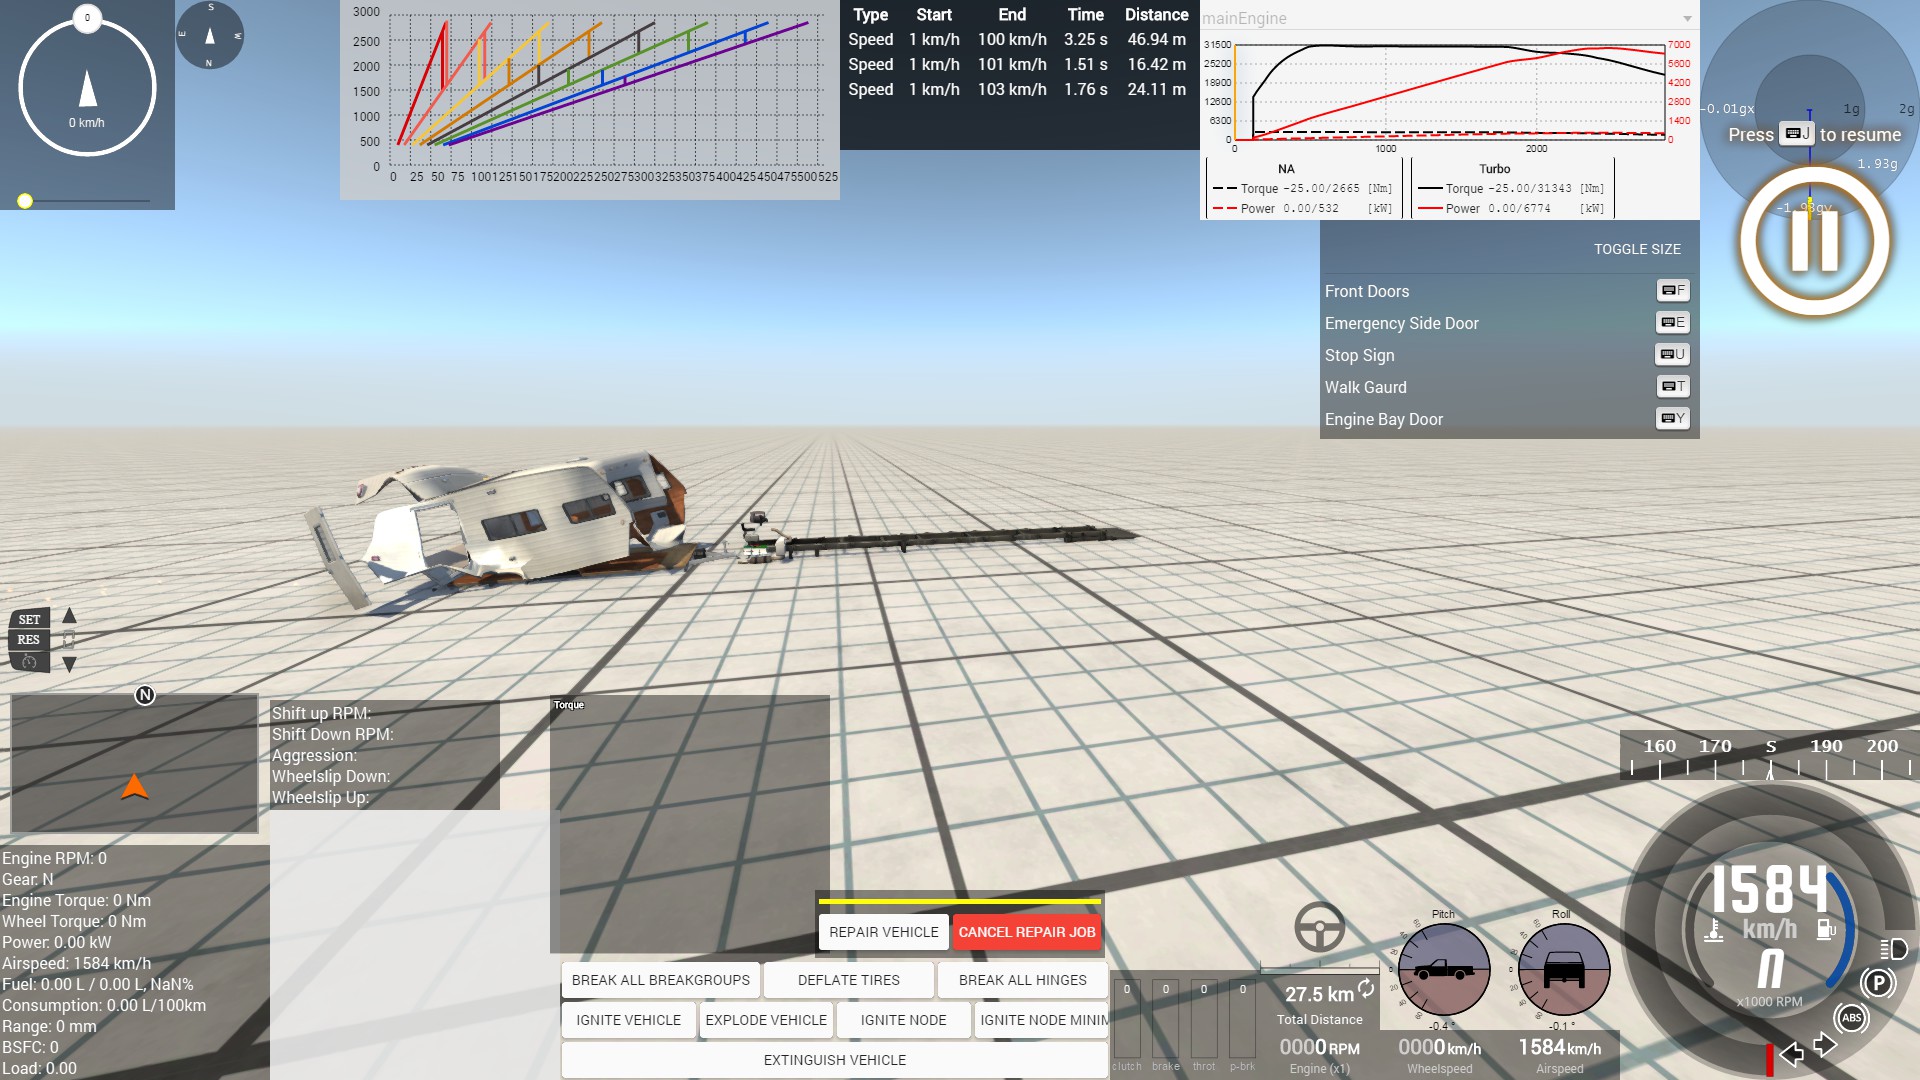Click the round compass widget
The width and height of the screenshot is (1920, 1080).
(209, 35)
